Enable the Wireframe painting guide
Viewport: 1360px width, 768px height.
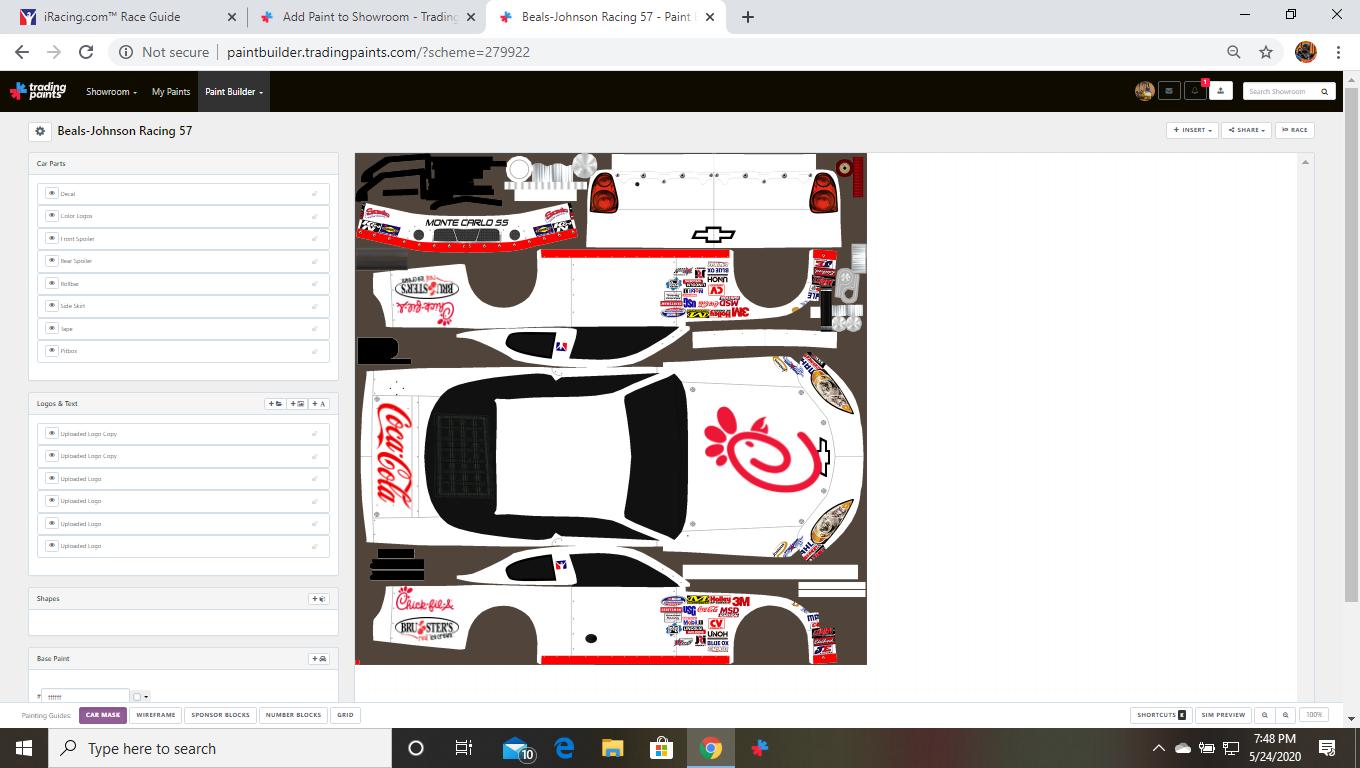[156, 715]
